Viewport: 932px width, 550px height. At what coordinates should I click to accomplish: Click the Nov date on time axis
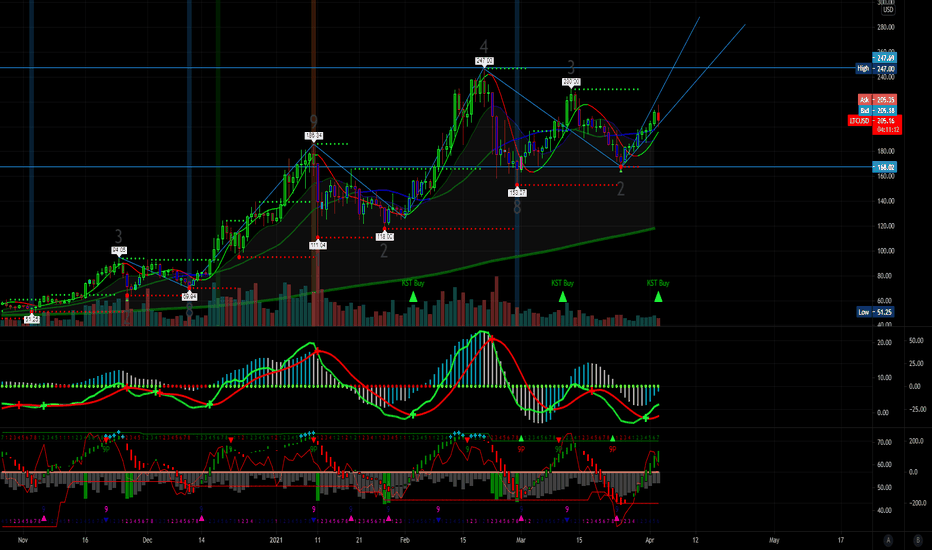tap(23, 540)
